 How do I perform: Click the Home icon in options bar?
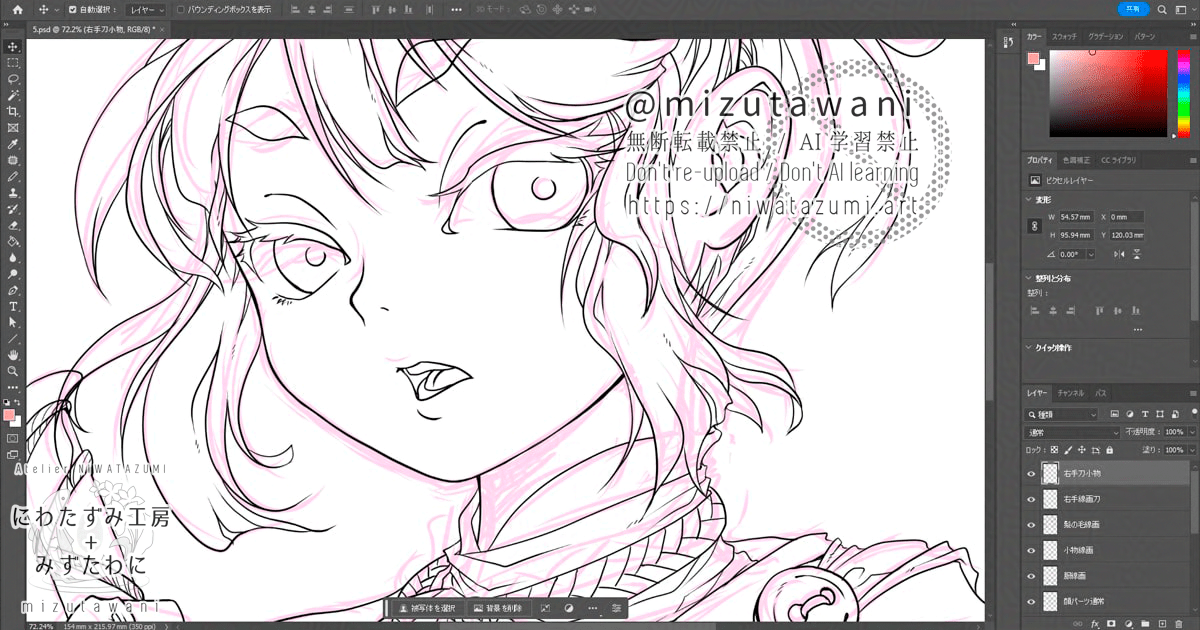(x=17, y=9)
